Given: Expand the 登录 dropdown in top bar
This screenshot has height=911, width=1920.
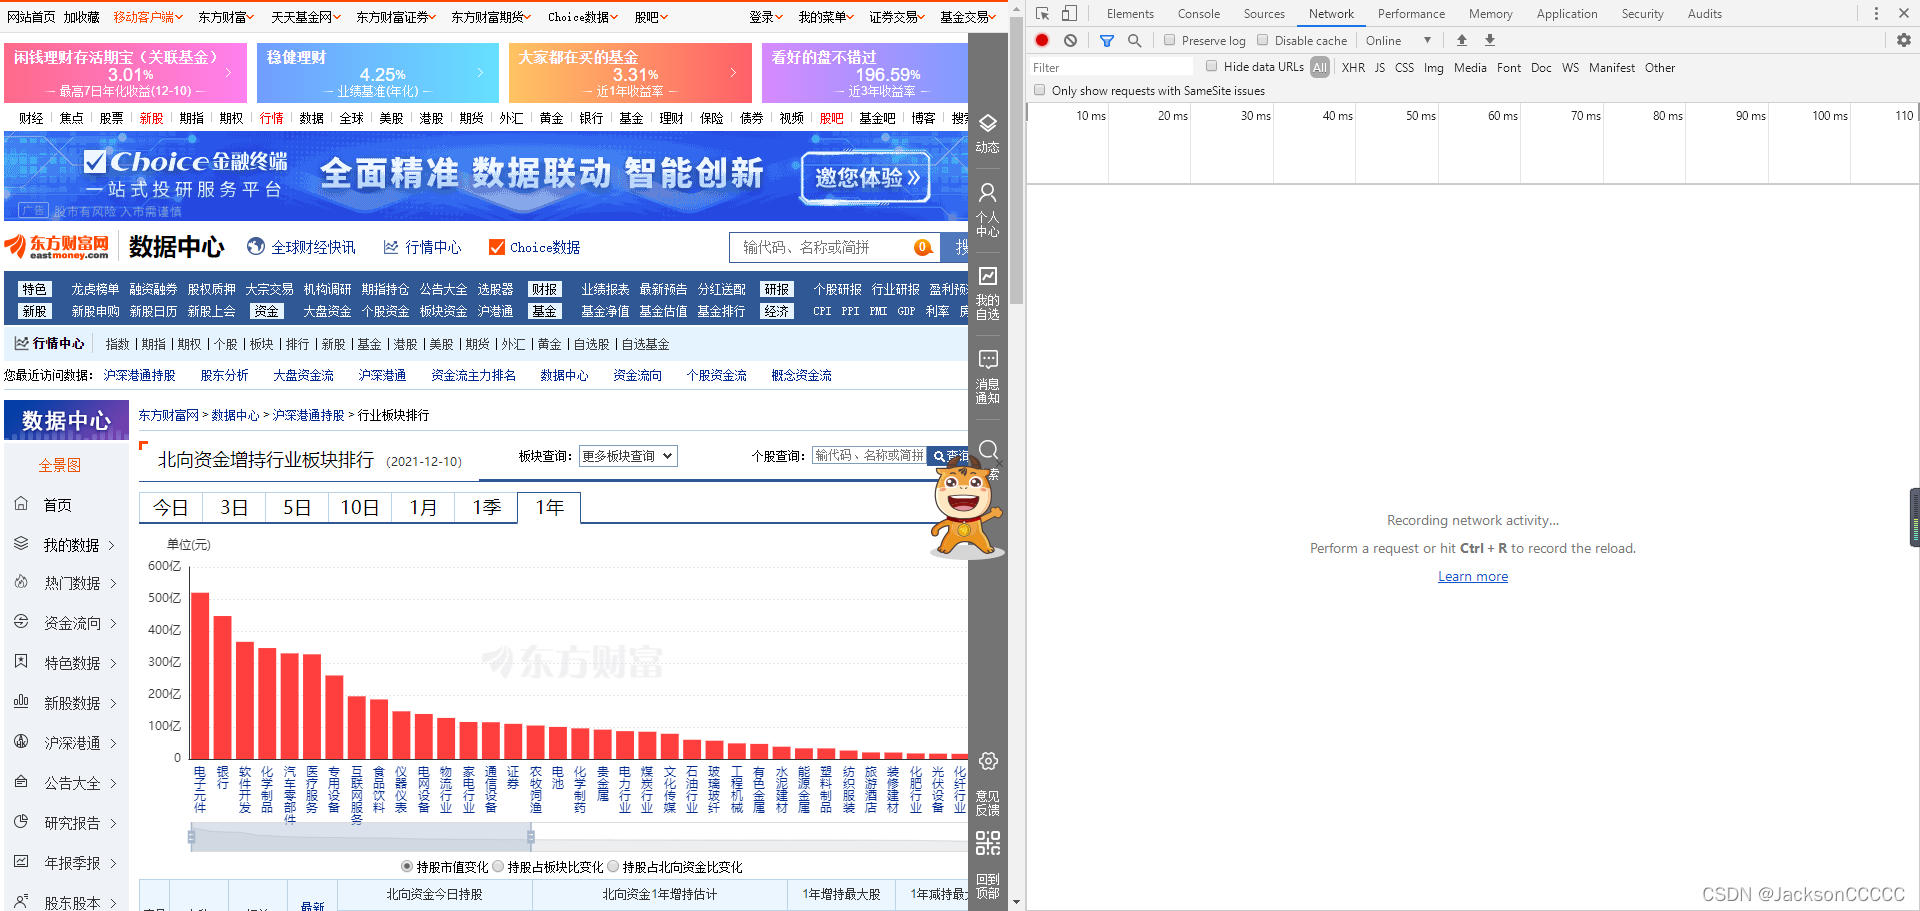Looking at the screenshot, I should (x=766, y=17).
